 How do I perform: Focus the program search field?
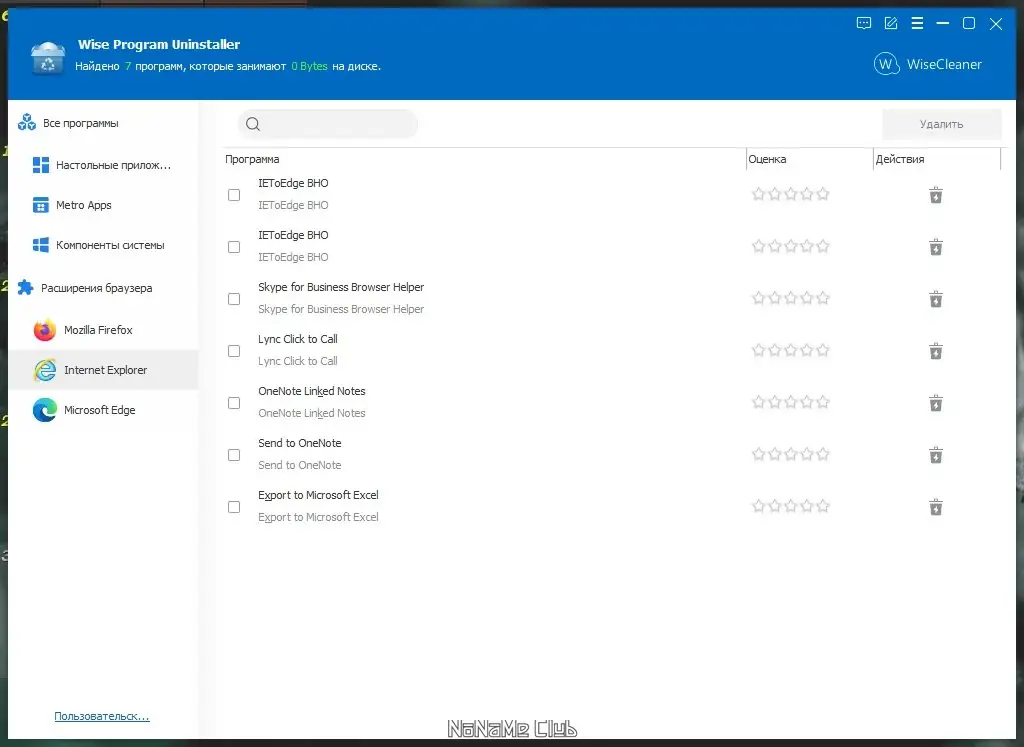[x=327, y=124]
